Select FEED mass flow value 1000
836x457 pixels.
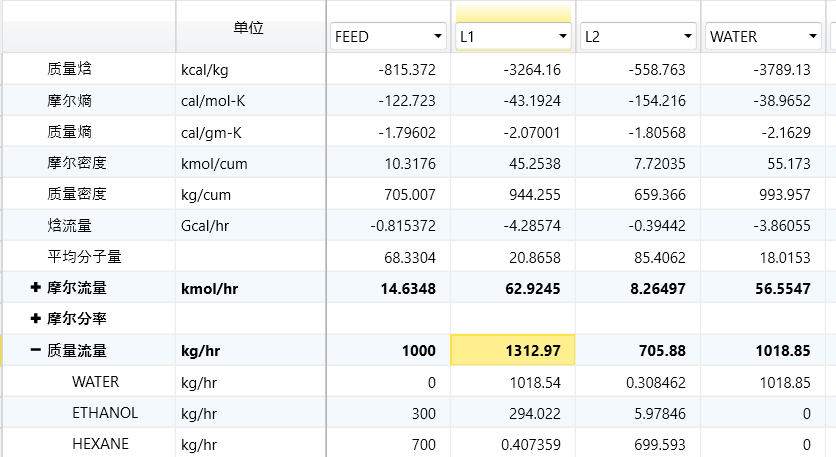(418, 350)
